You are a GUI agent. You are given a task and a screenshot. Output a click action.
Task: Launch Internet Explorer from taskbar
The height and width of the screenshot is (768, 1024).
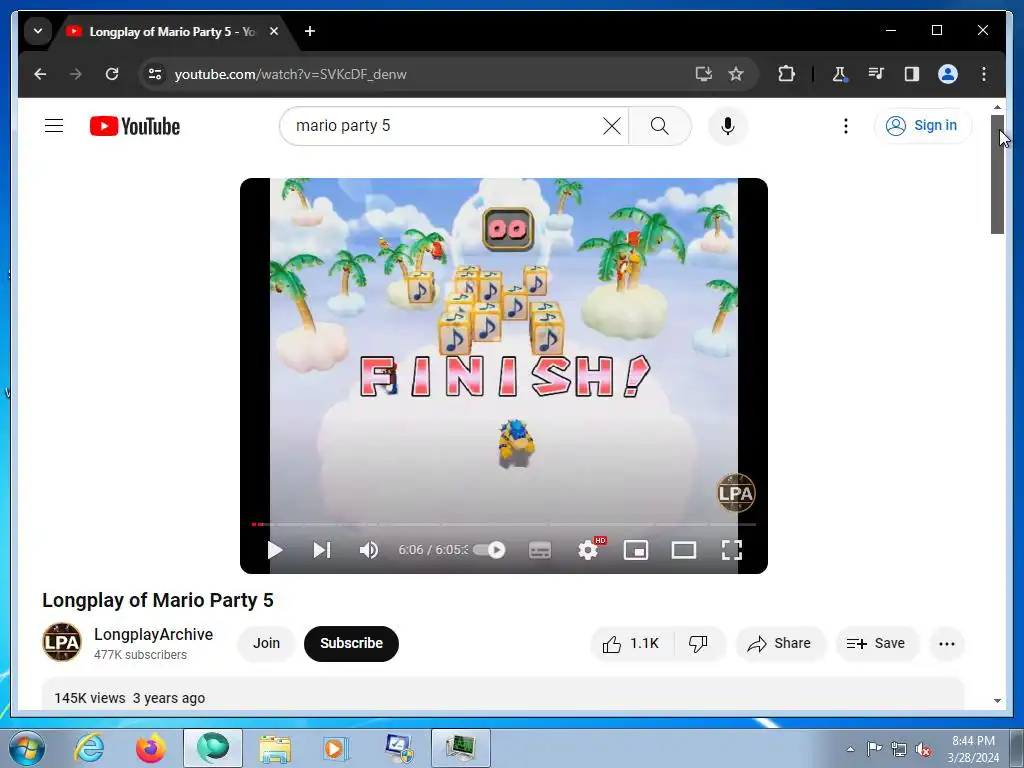pyautogui.click(x=89, y=748)
